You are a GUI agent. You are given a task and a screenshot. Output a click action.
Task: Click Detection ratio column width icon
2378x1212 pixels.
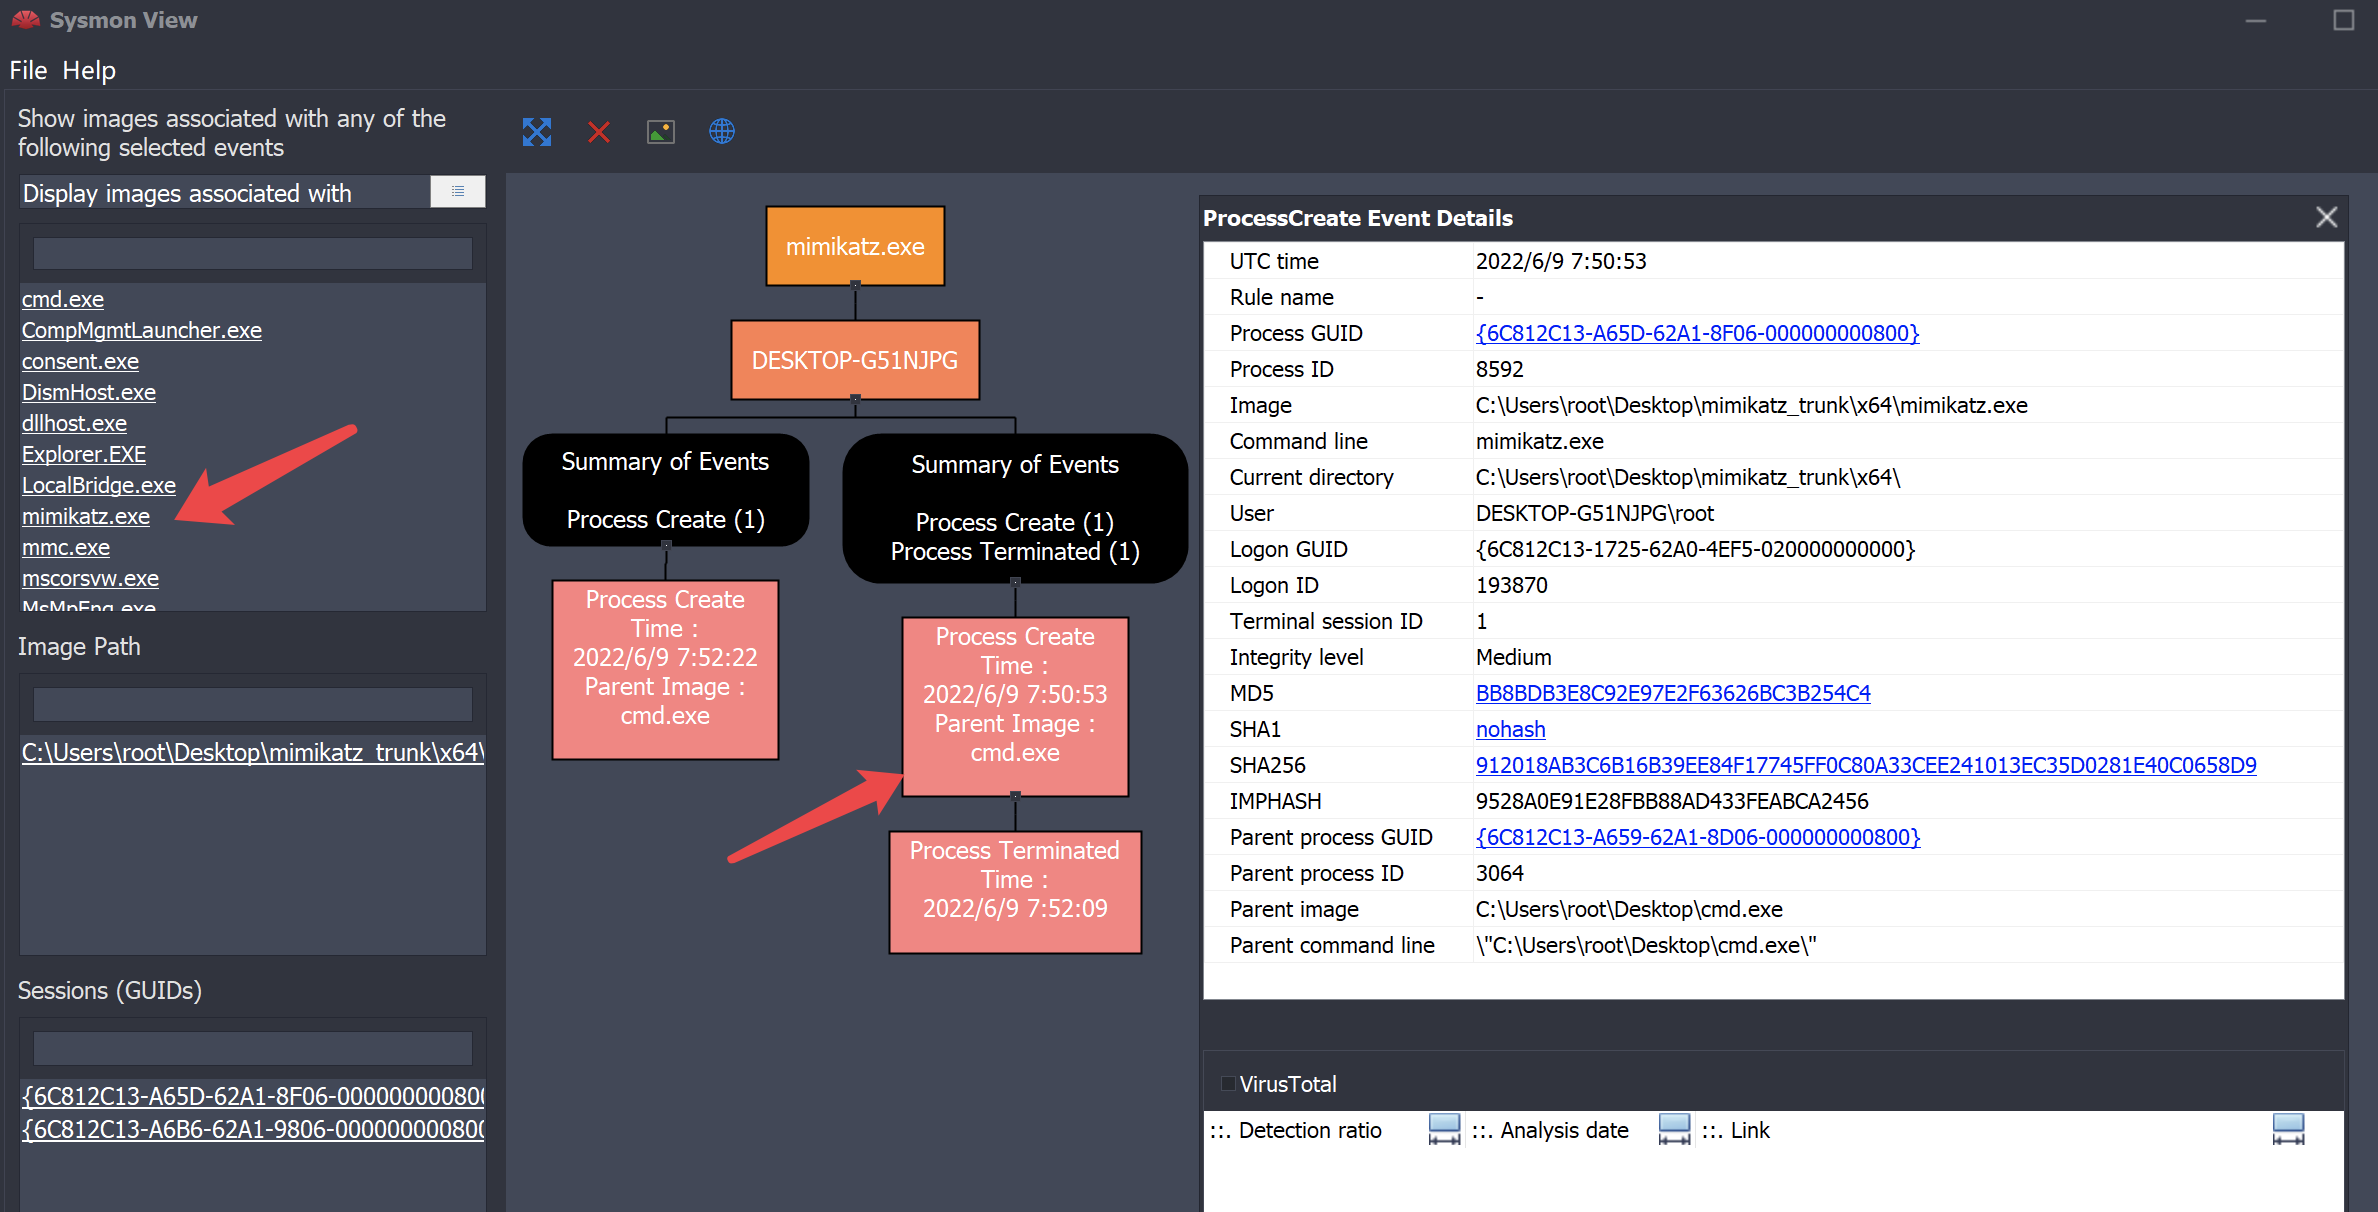coord(1444,1129)
